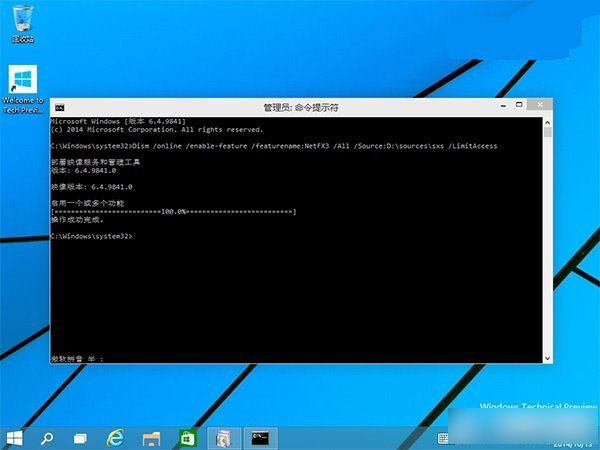Click the taskbar app left of Command Prompt
Screen dimensions: 600x450
tap(223, 438)
